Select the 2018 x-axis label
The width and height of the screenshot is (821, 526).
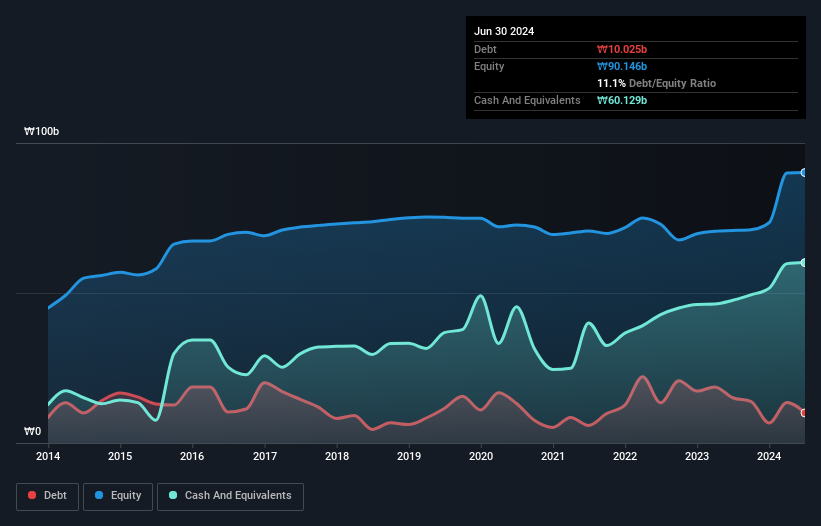pyautogui.click(x=337, y=456)
